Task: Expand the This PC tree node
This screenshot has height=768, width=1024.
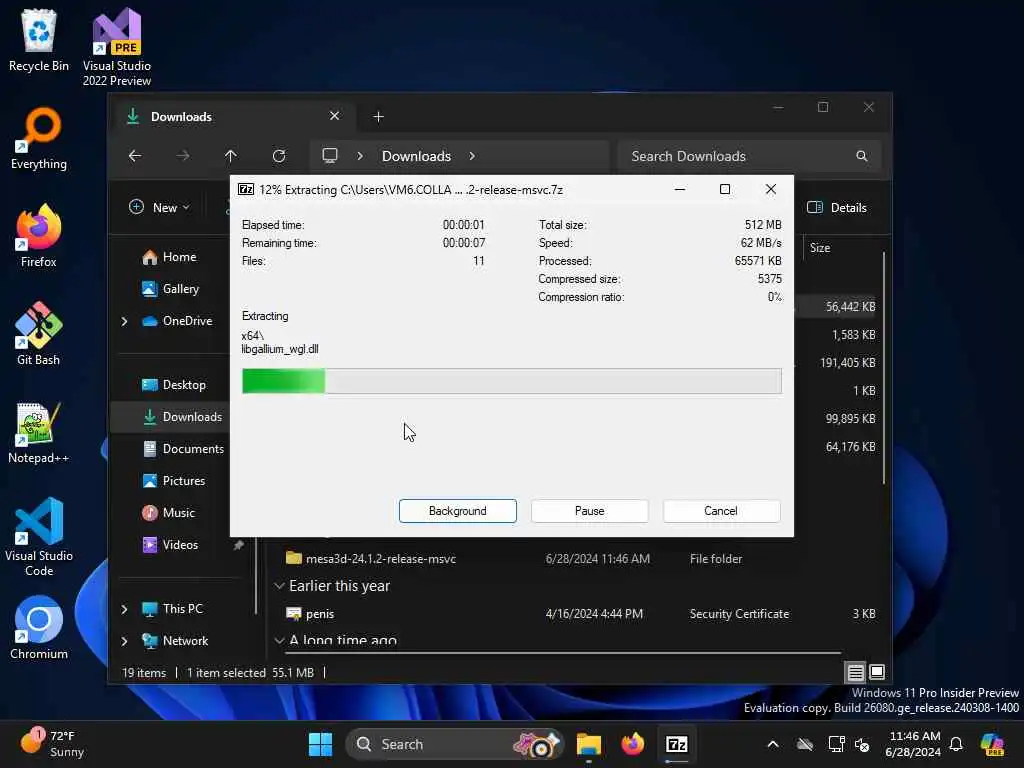Action: pyautogui.click(x=124, y=609)
